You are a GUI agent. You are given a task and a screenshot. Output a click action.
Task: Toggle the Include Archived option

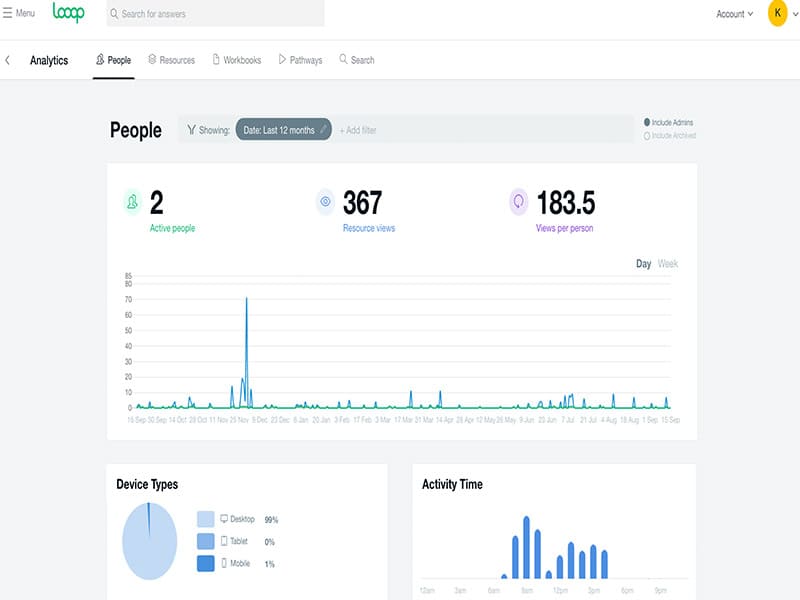(647, 135)
